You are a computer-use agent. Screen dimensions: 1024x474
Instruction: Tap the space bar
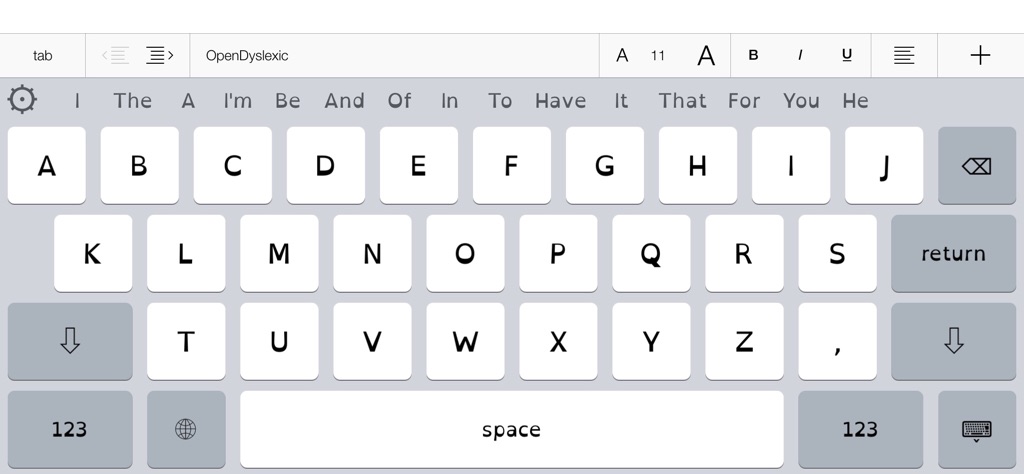click(x=511, y=429)
